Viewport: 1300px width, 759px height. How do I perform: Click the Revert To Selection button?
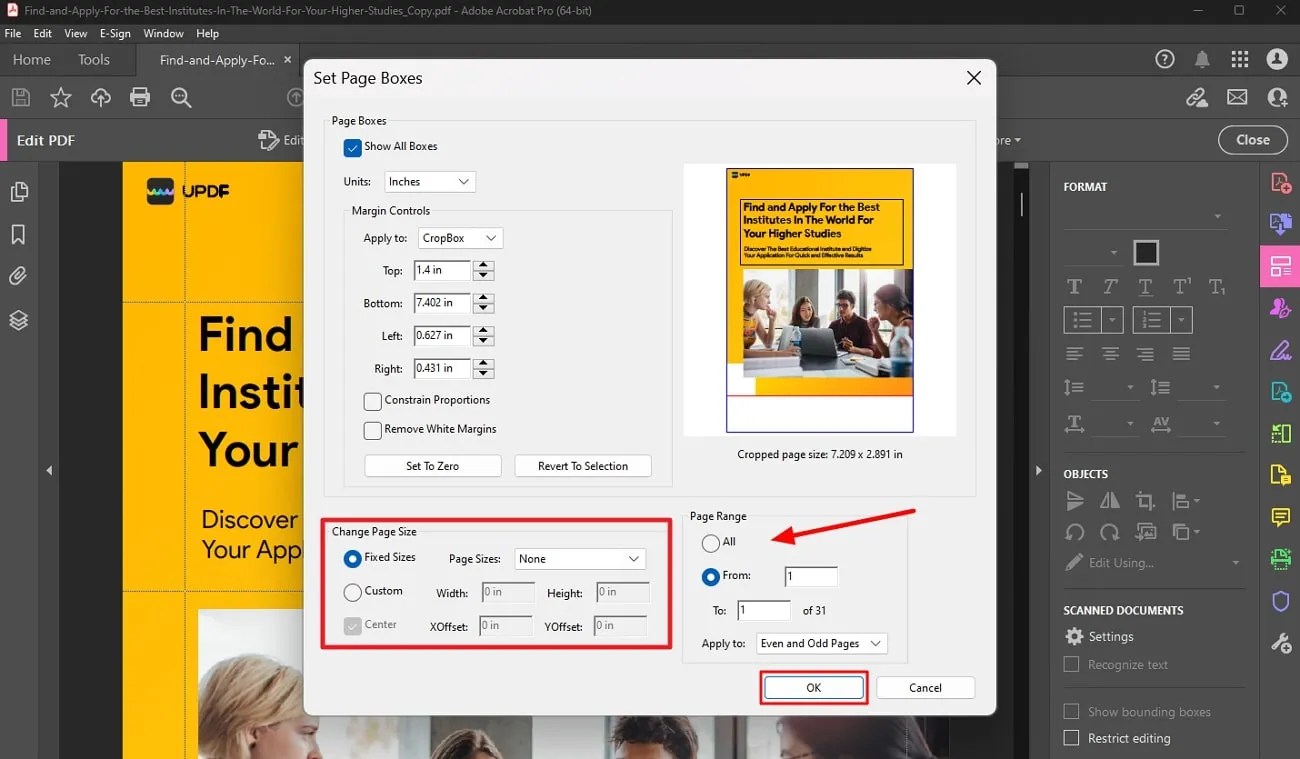coord(583,465)
